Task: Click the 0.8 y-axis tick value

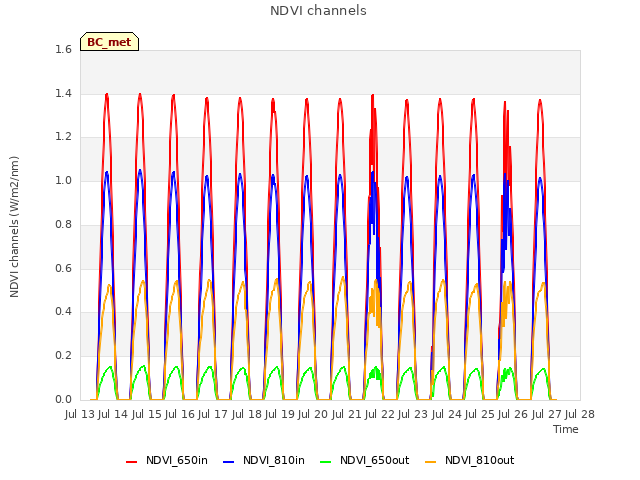Action: [63, 224]
